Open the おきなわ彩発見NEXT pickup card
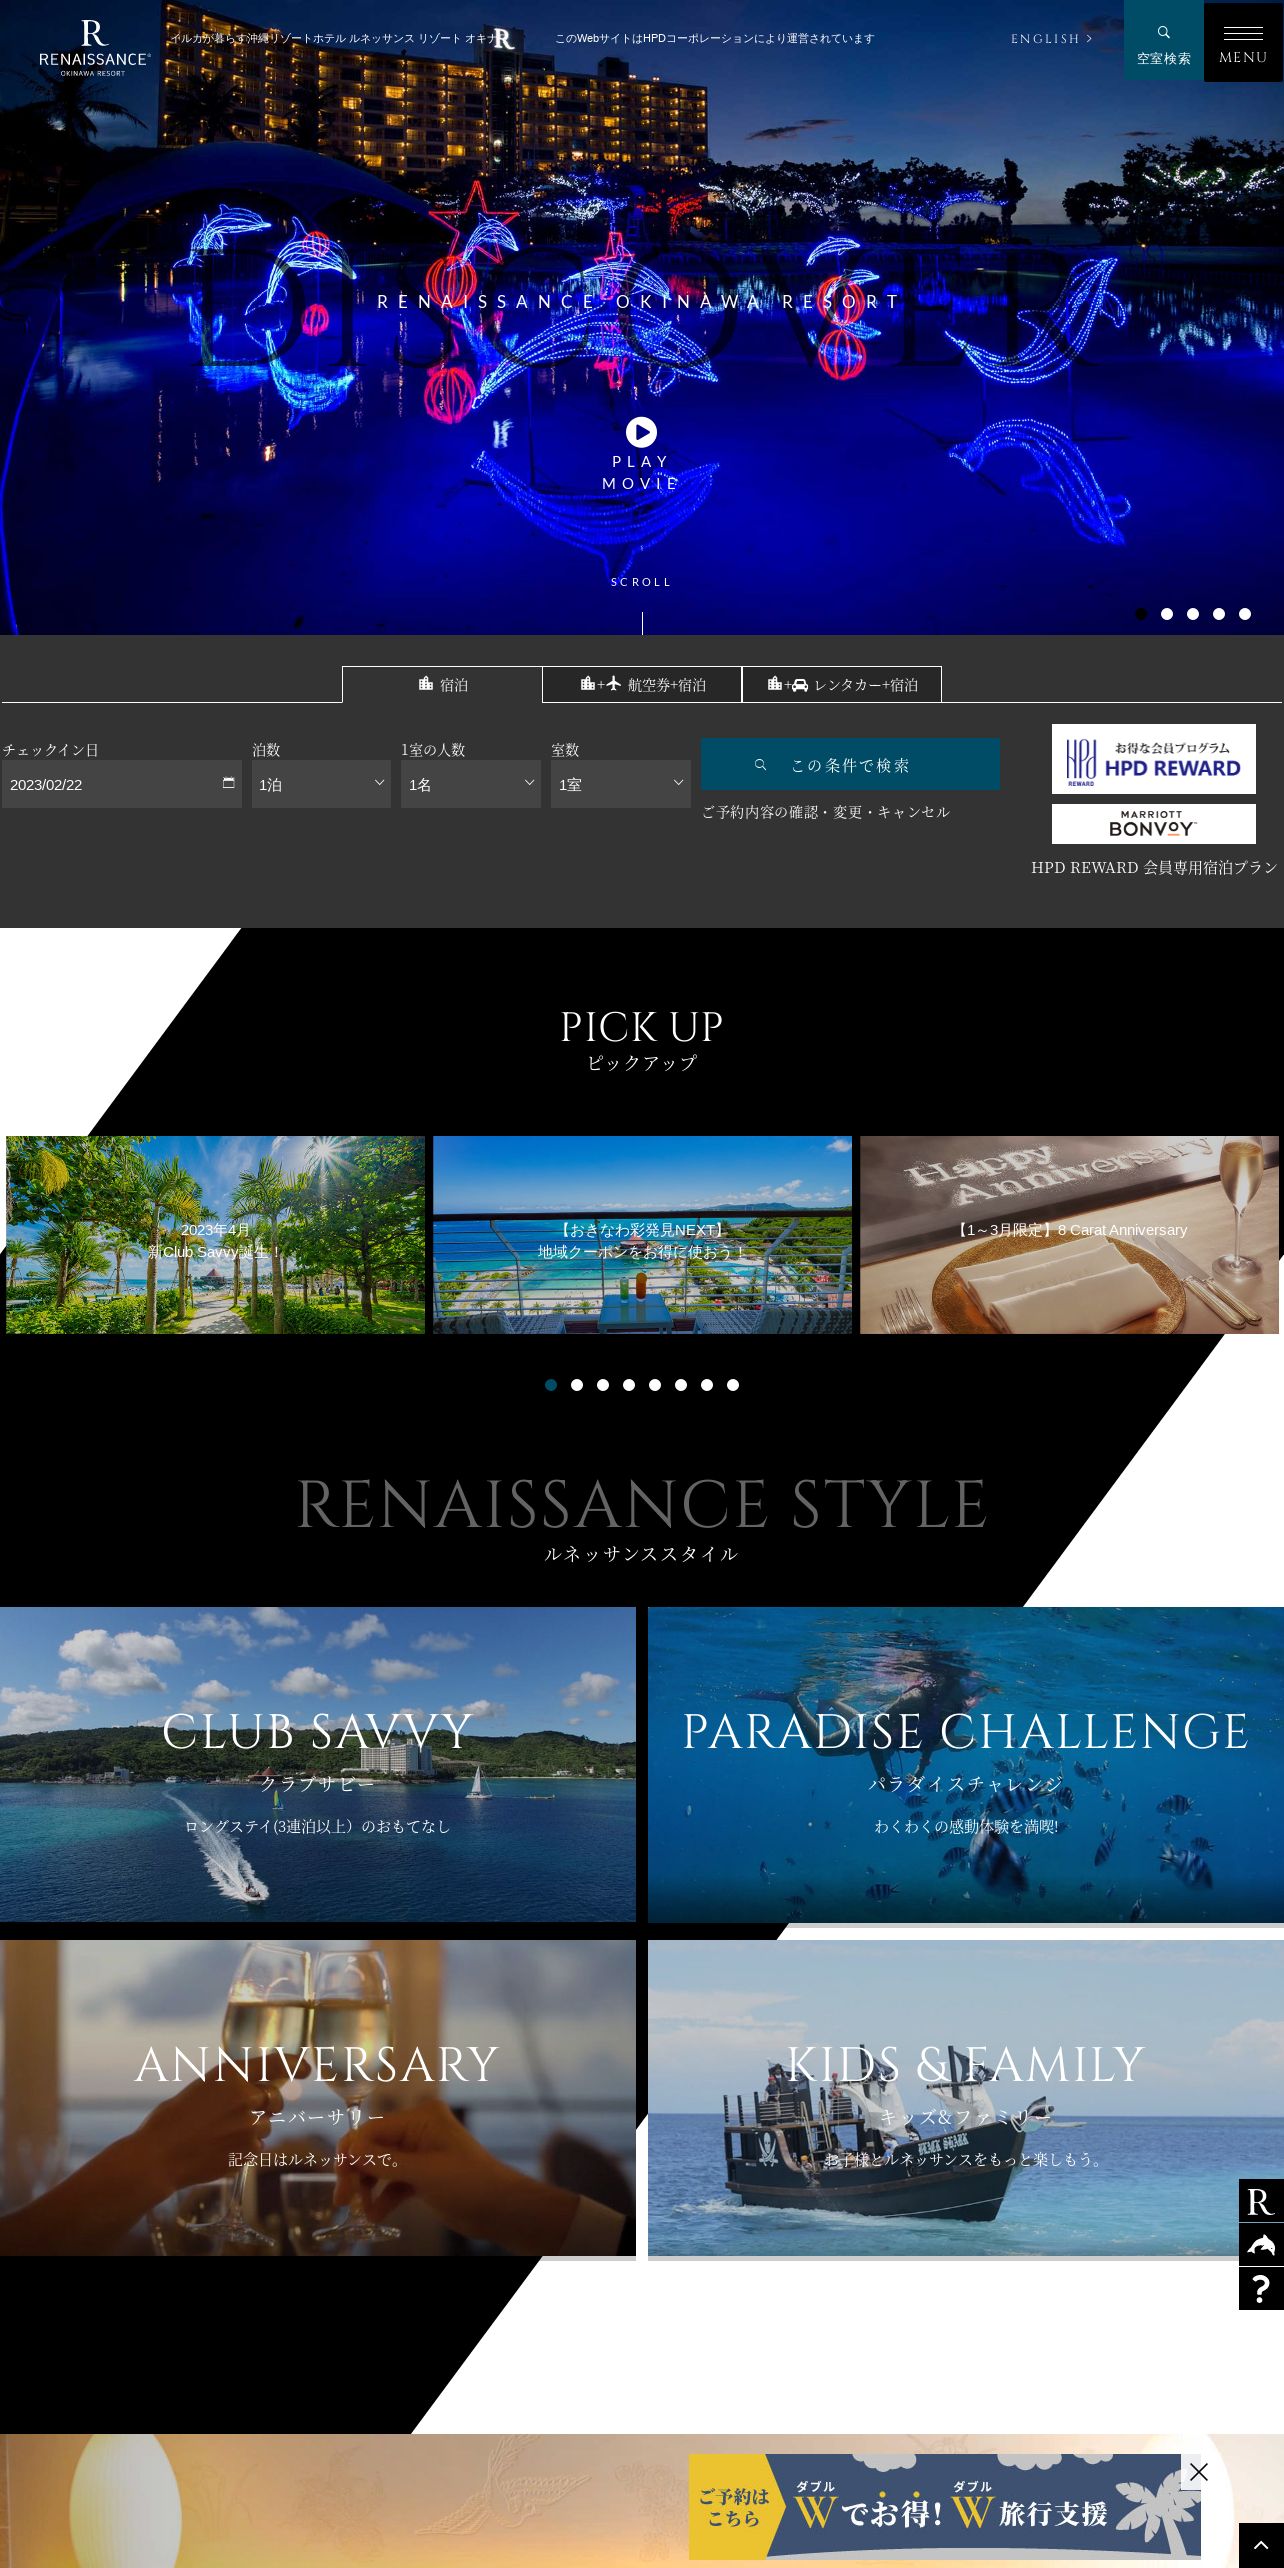 click(642, 1234)
